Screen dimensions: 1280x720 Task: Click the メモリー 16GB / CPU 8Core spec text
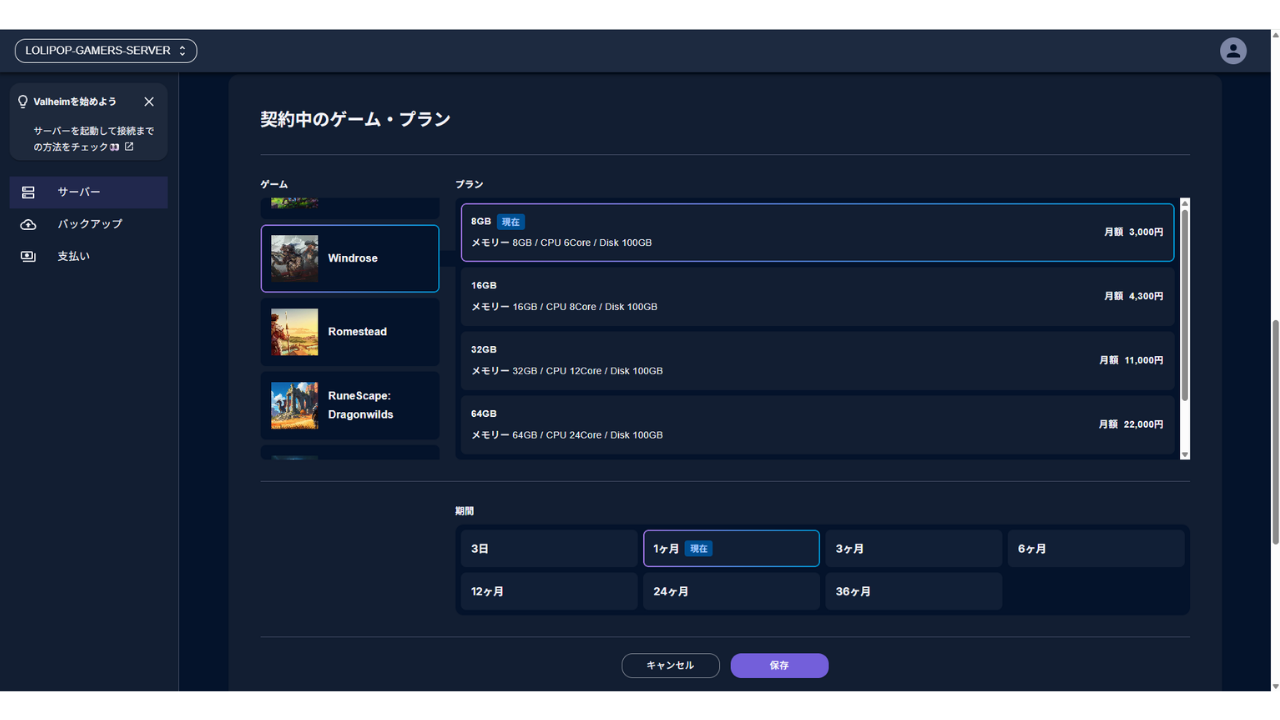pos(564,307)
